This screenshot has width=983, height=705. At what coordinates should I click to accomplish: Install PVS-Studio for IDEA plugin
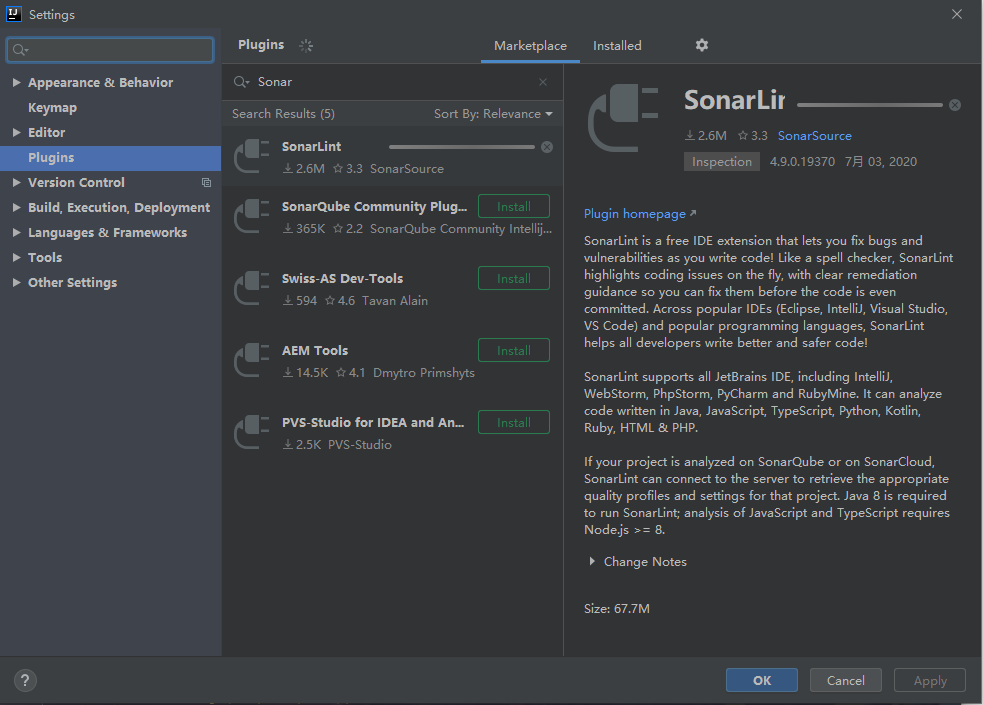coord(514,422)
